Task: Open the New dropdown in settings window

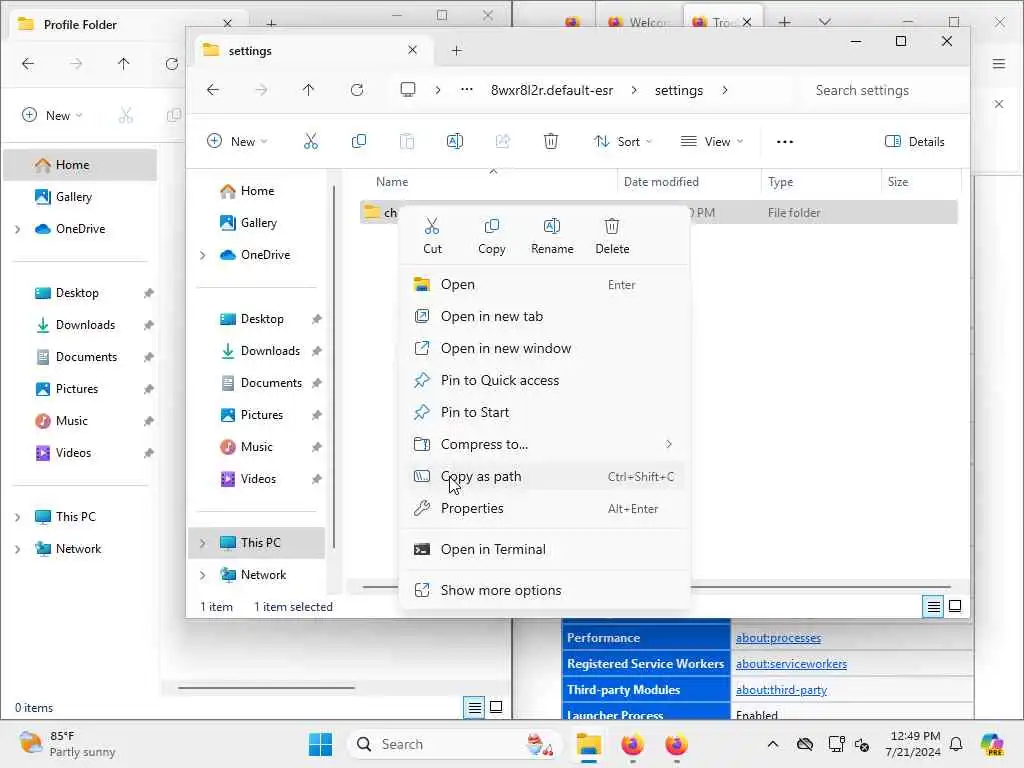Action: pos(237,142)
